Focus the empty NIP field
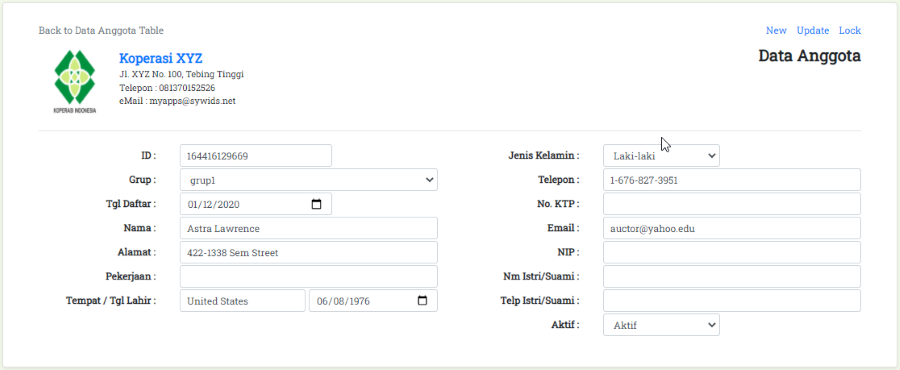900x370 pixels. pos(732,252)
